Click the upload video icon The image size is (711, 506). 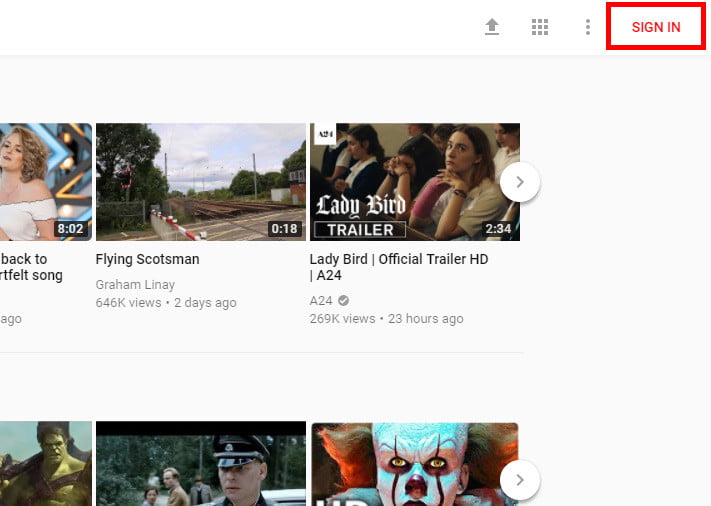(492, 28)
